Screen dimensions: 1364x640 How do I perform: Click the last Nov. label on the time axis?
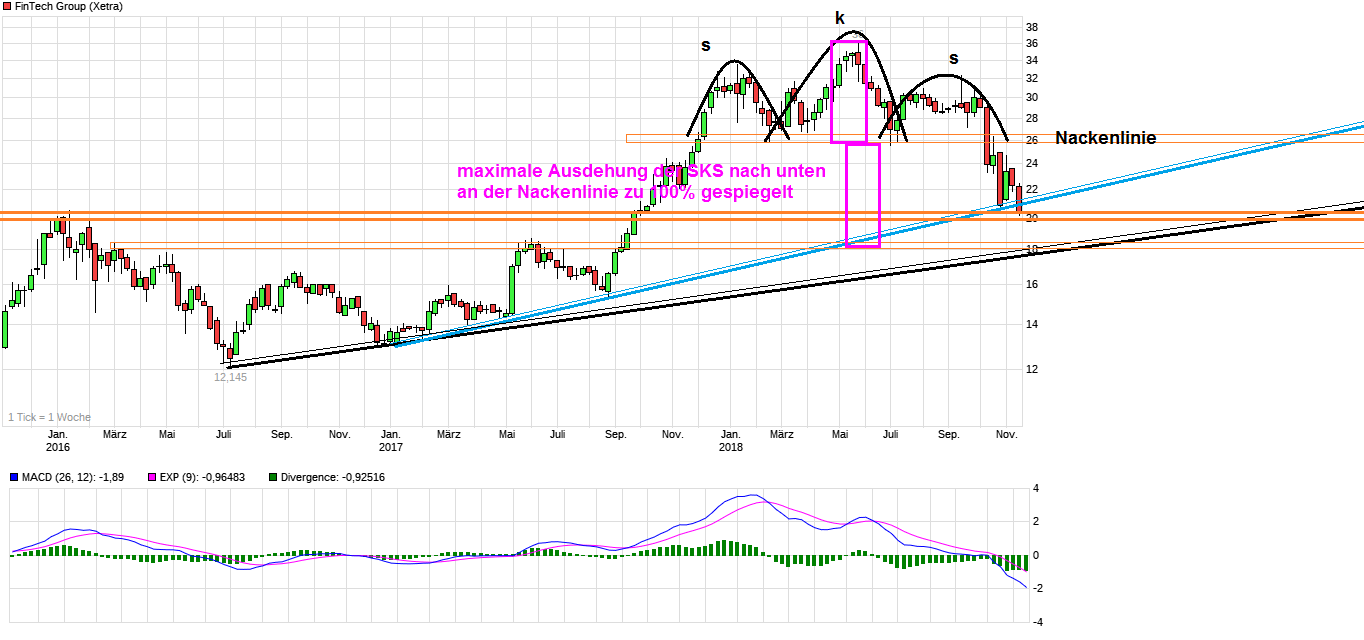point(1006,434)
